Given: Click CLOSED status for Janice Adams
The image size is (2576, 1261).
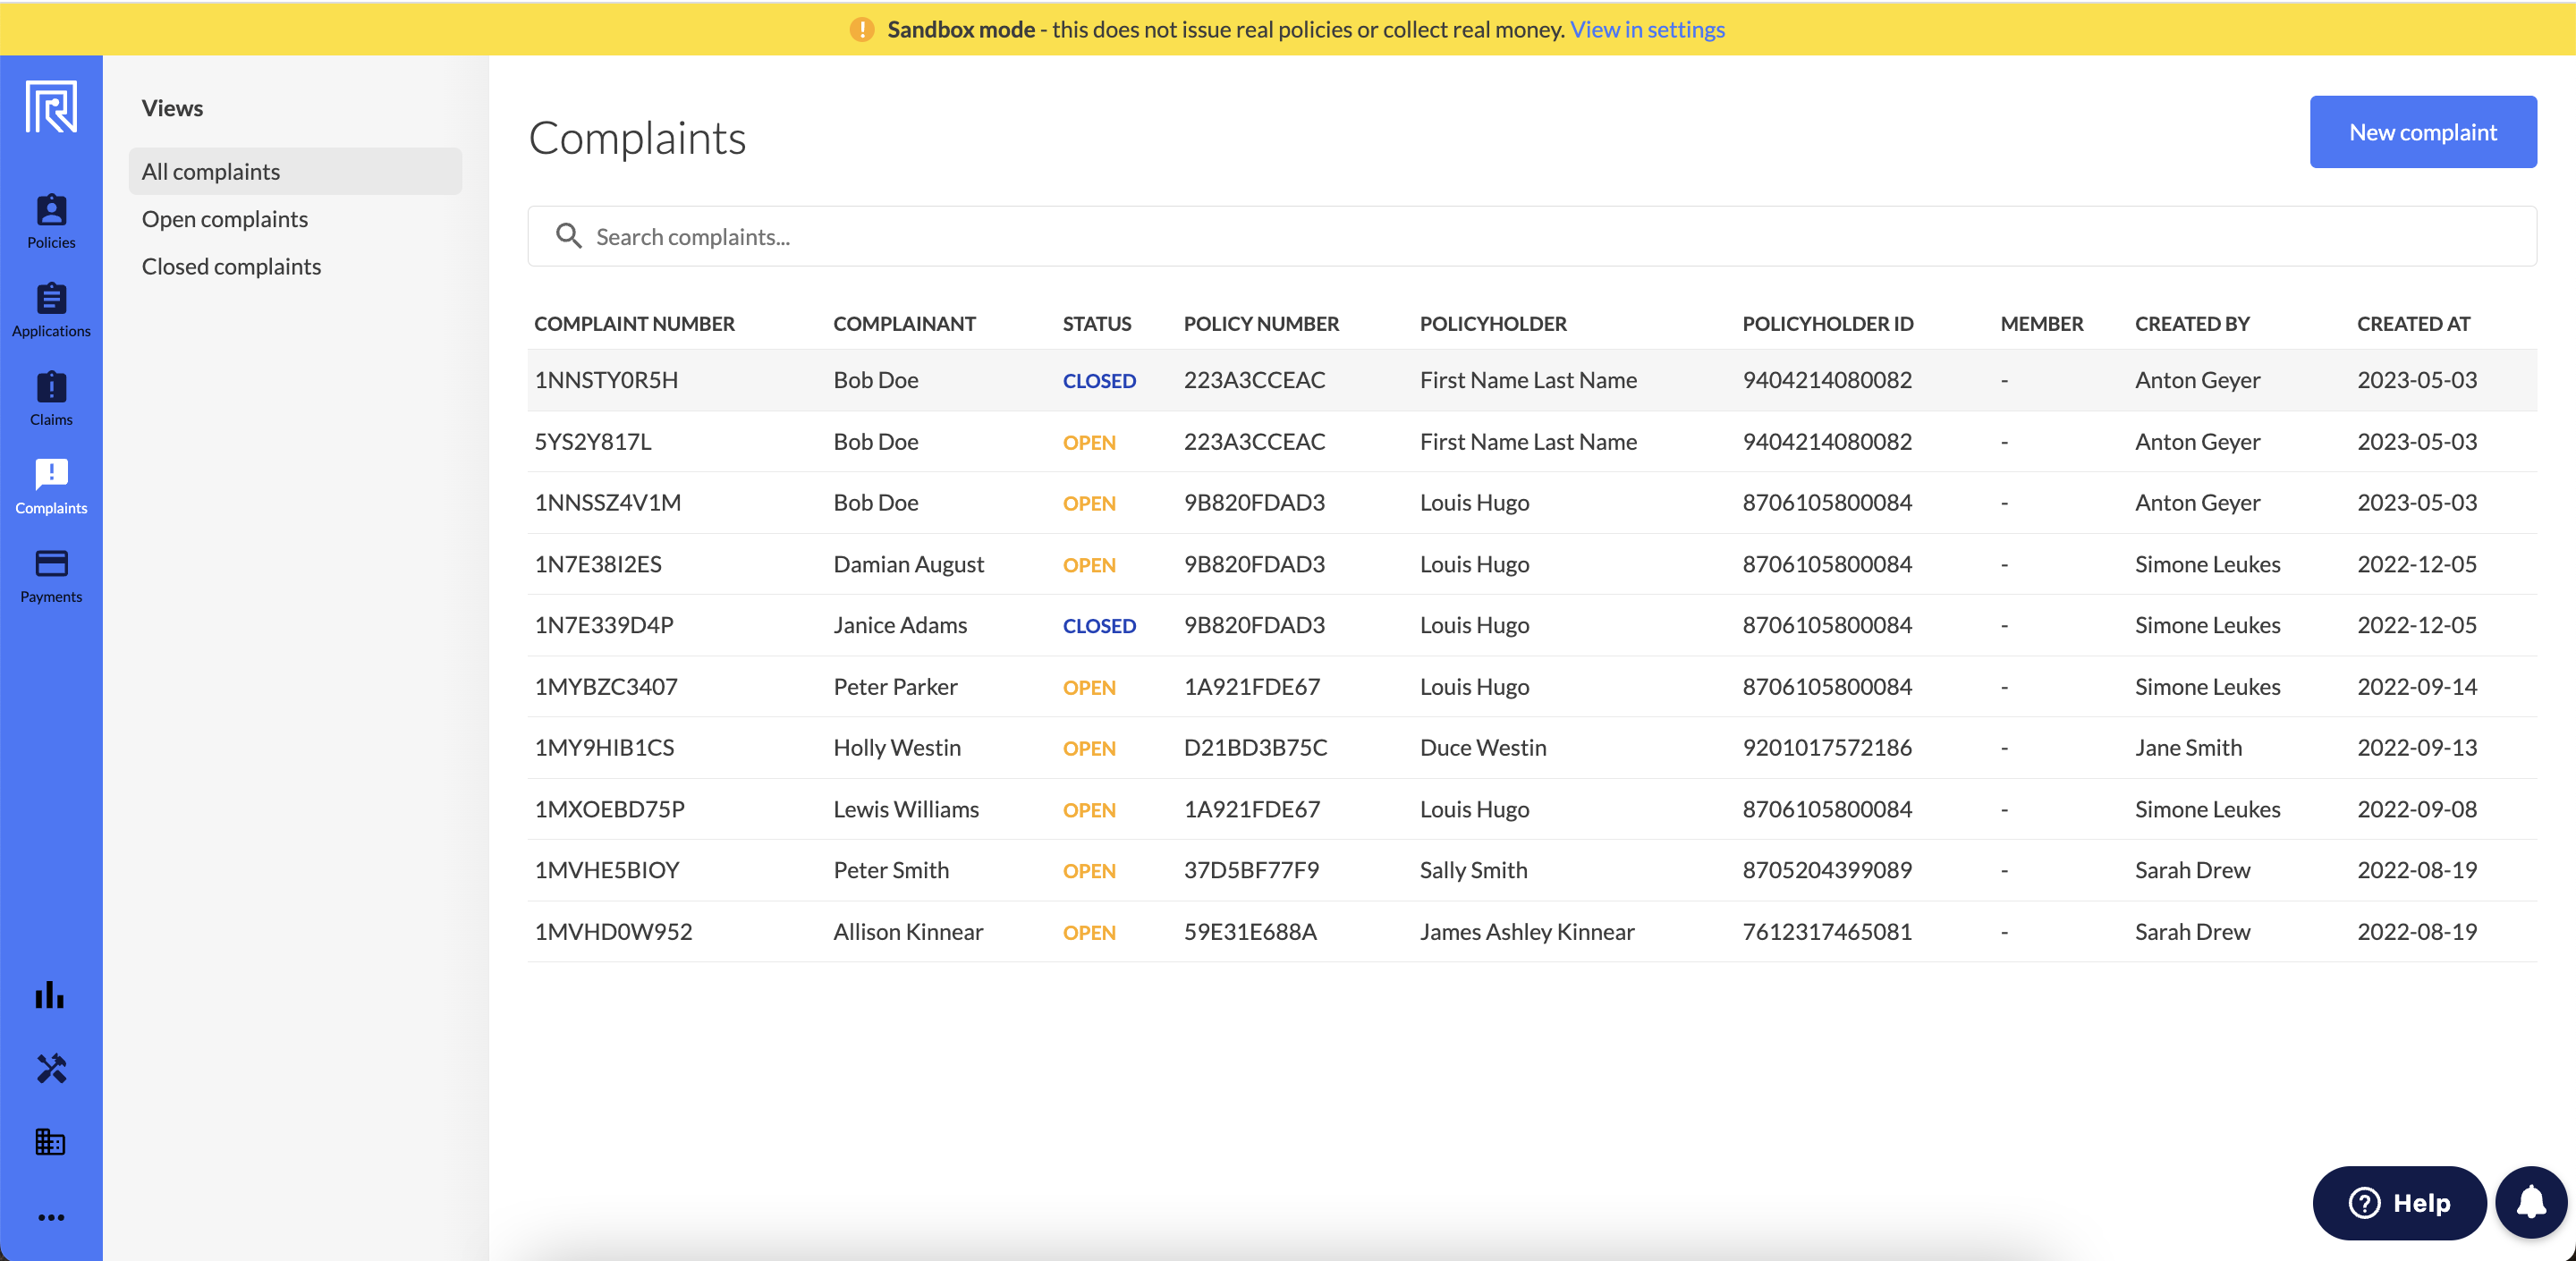Looking at the screenshot, I should coord(1099,626).
